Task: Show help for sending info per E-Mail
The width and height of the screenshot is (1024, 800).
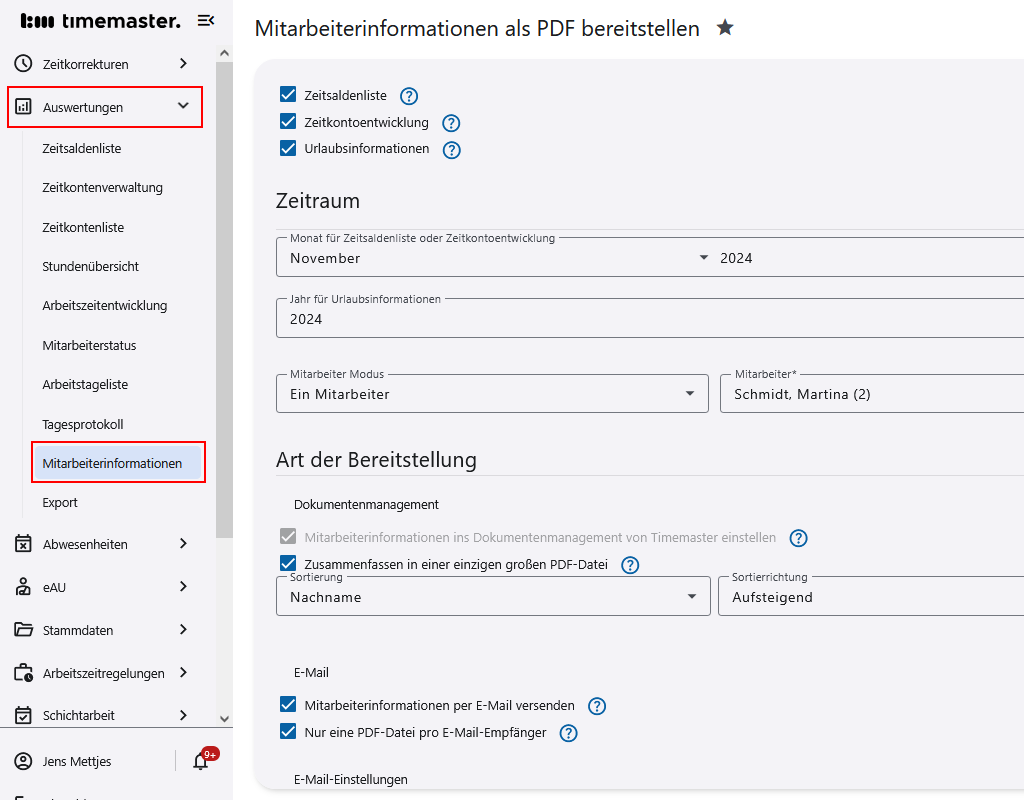Action: pos(597,706)
